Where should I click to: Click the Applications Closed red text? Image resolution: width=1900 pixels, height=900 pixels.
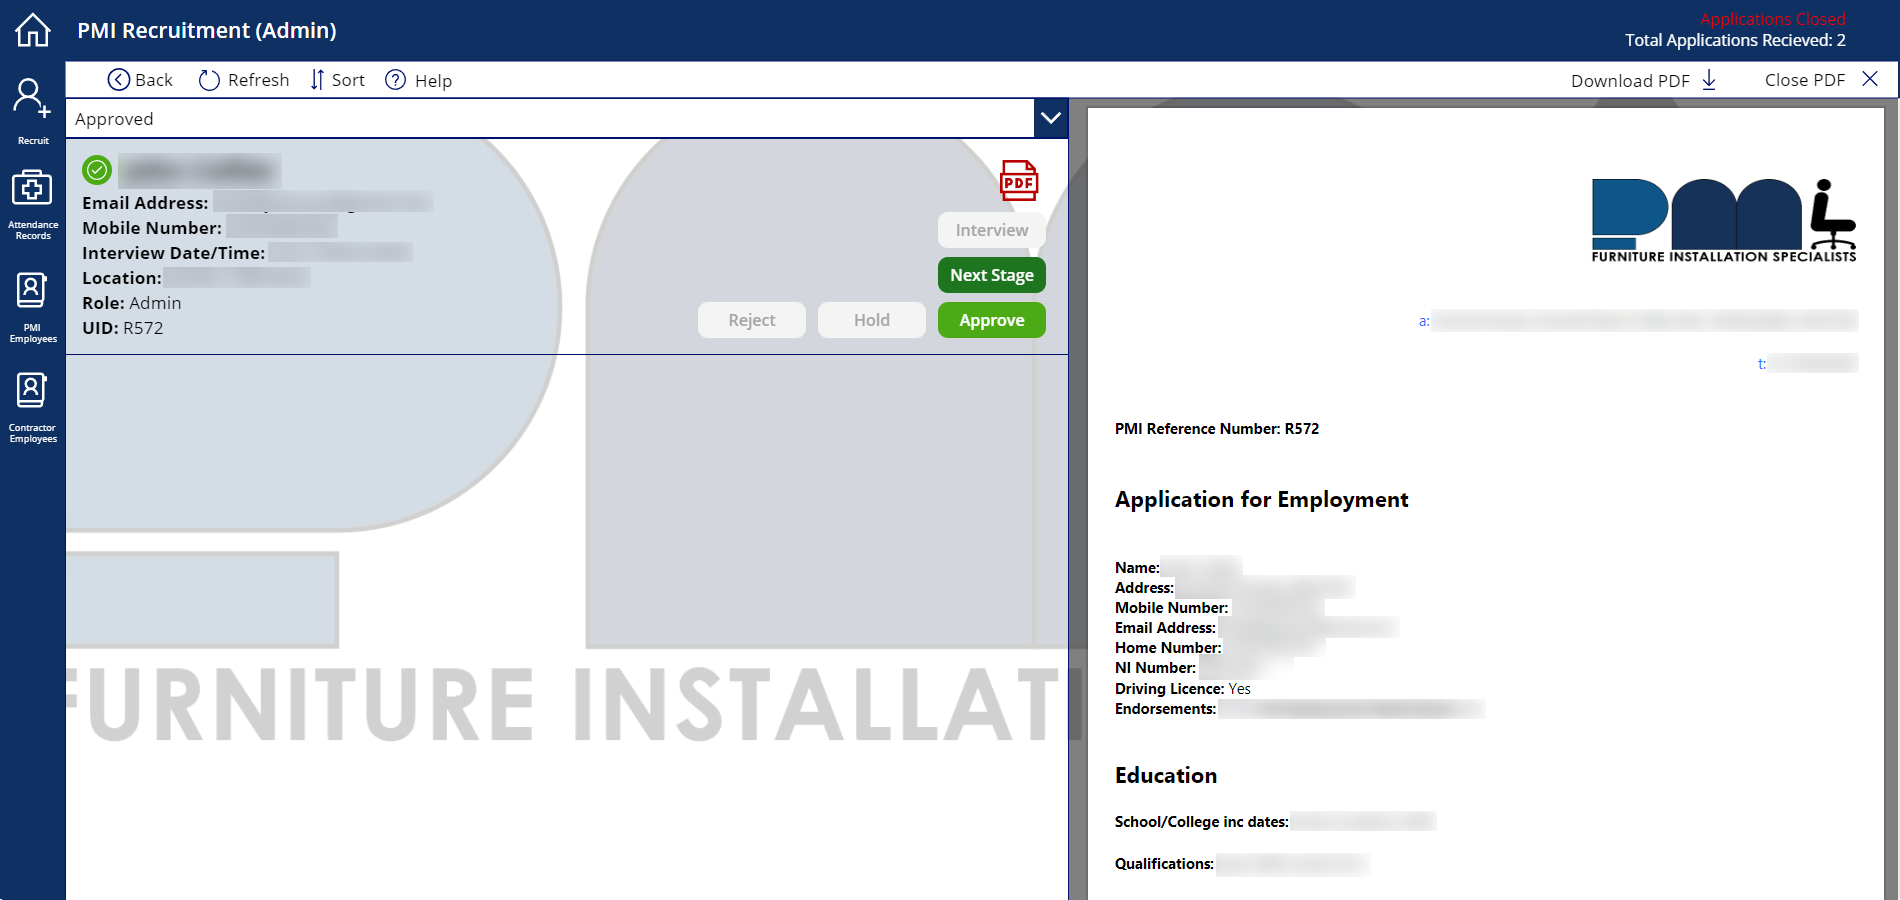[1773, 19]
